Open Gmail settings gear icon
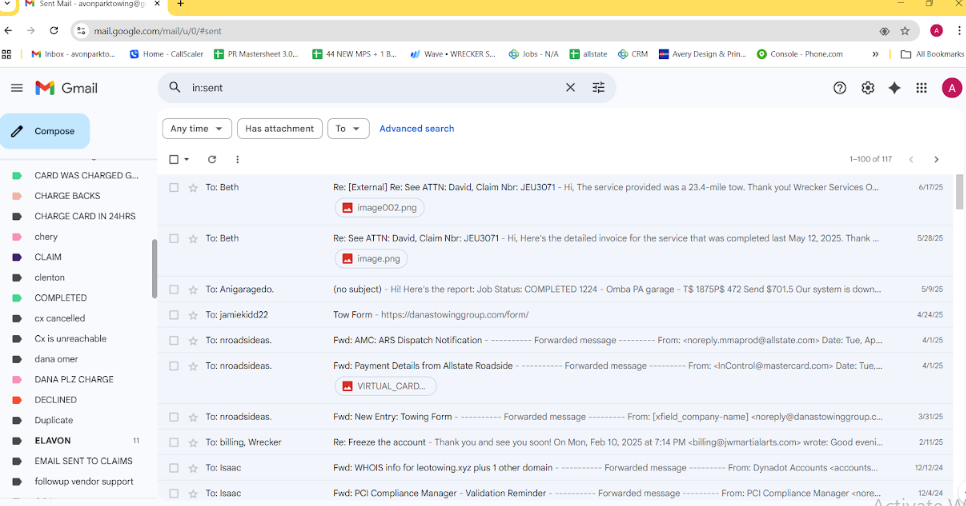Screen dimensions: 966x506 867,88
